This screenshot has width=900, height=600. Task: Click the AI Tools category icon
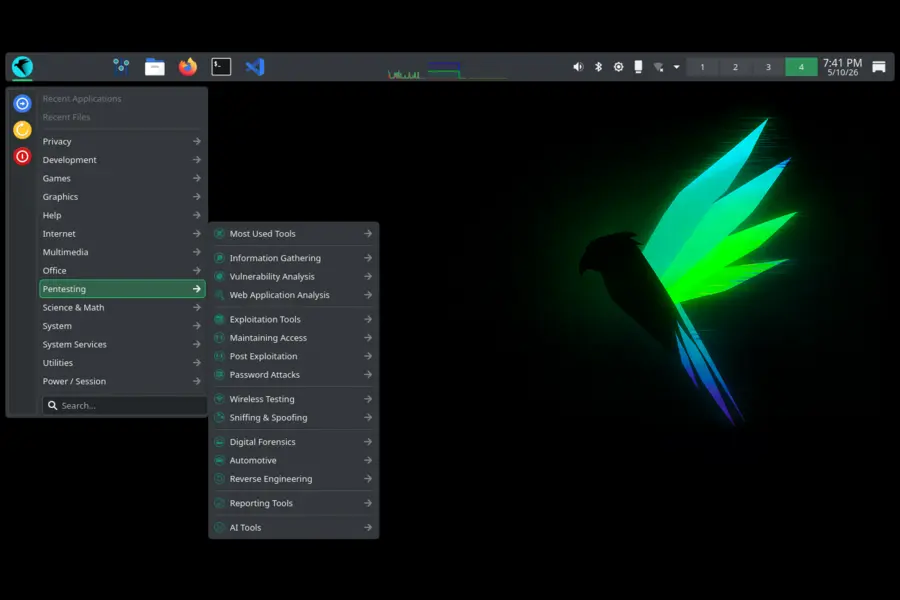click(219, 528)
